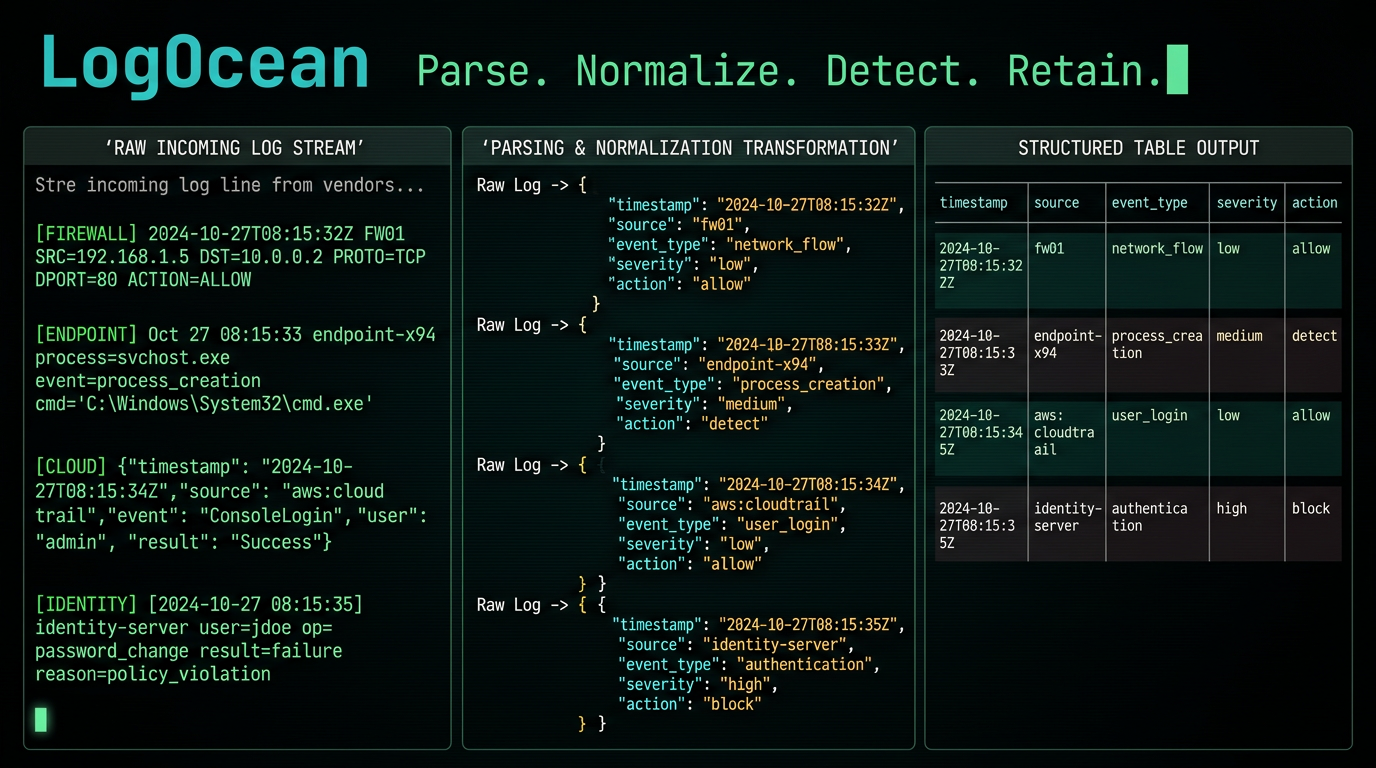The image size is (1376, 768).
Task: Select the STRUCTURED TABLE OUTPUT header
Action: pyautogui.click(x=1138, y=148)
